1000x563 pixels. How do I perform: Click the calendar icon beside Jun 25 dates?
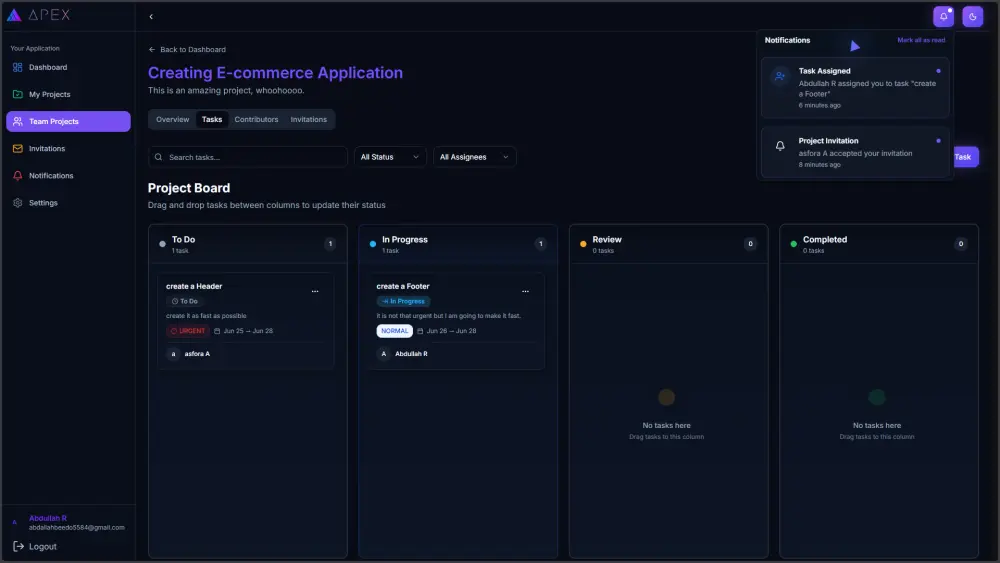pos(217,331)
